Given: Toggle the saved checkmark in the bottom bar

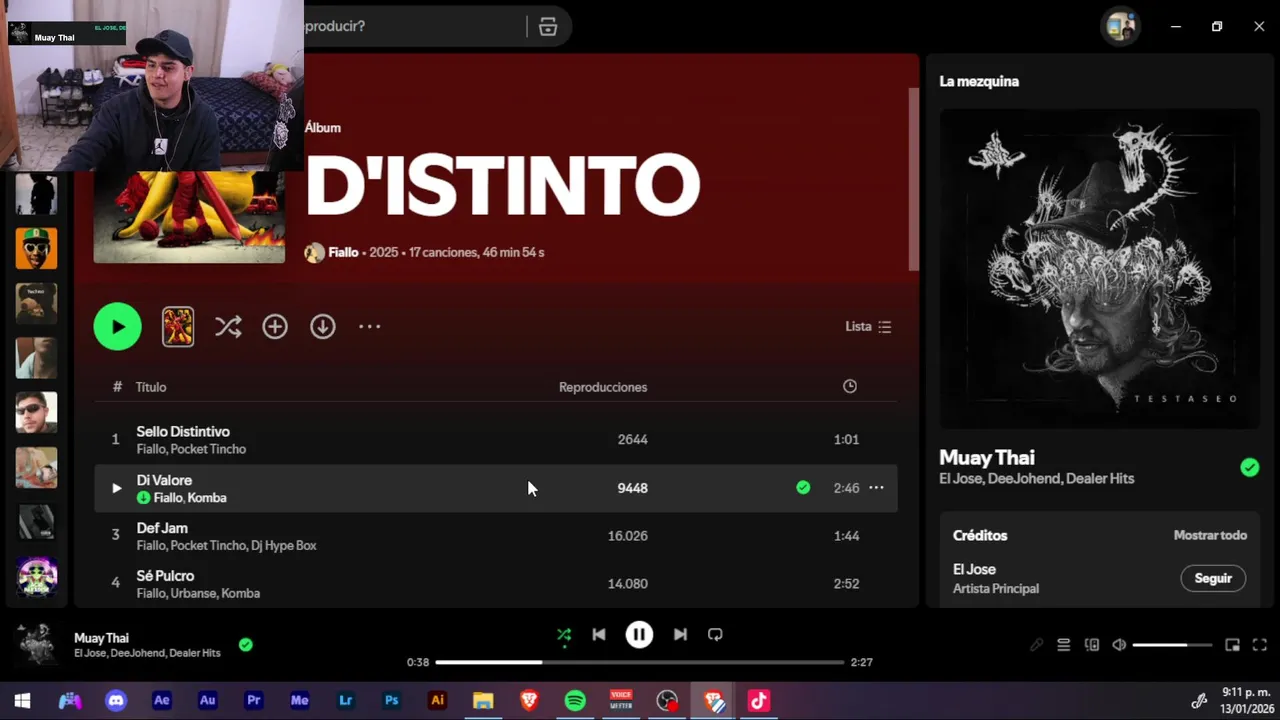Looking at the screenshot, I should tap(245, 645).
